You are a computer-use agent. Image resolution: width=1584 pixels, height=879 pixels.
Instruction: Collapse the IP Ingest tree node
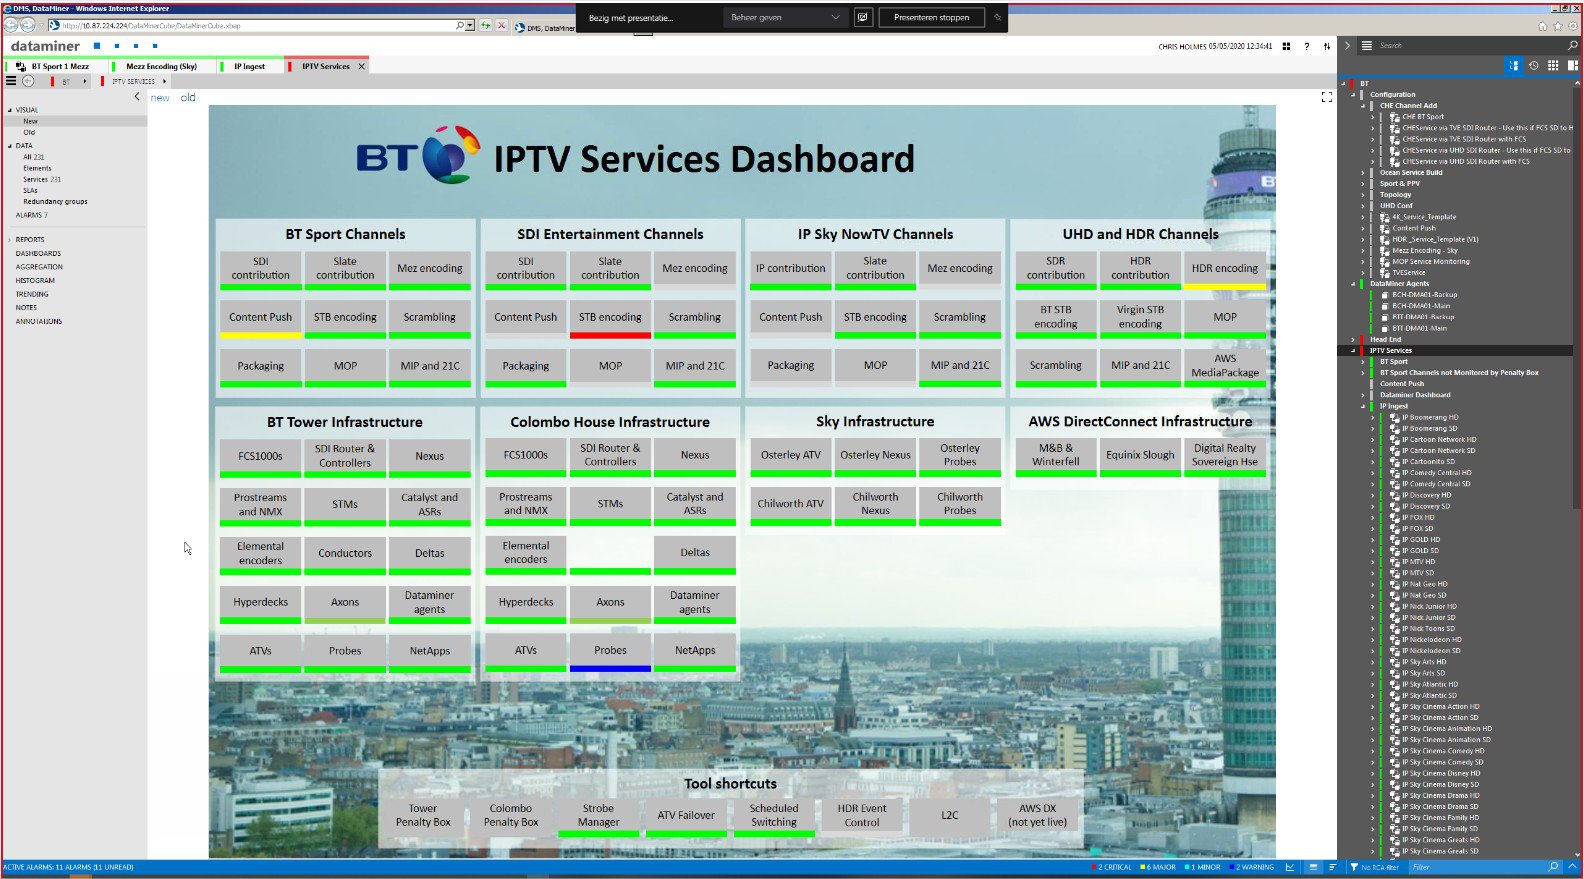coord(1363,406)
